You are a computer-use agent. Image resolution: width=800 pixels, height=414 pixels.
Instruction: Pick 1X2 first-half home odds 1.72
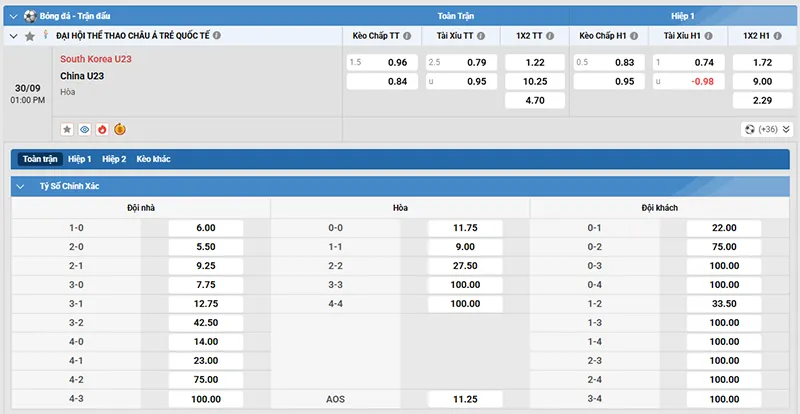pyautogui.click(x=763, y=63)
